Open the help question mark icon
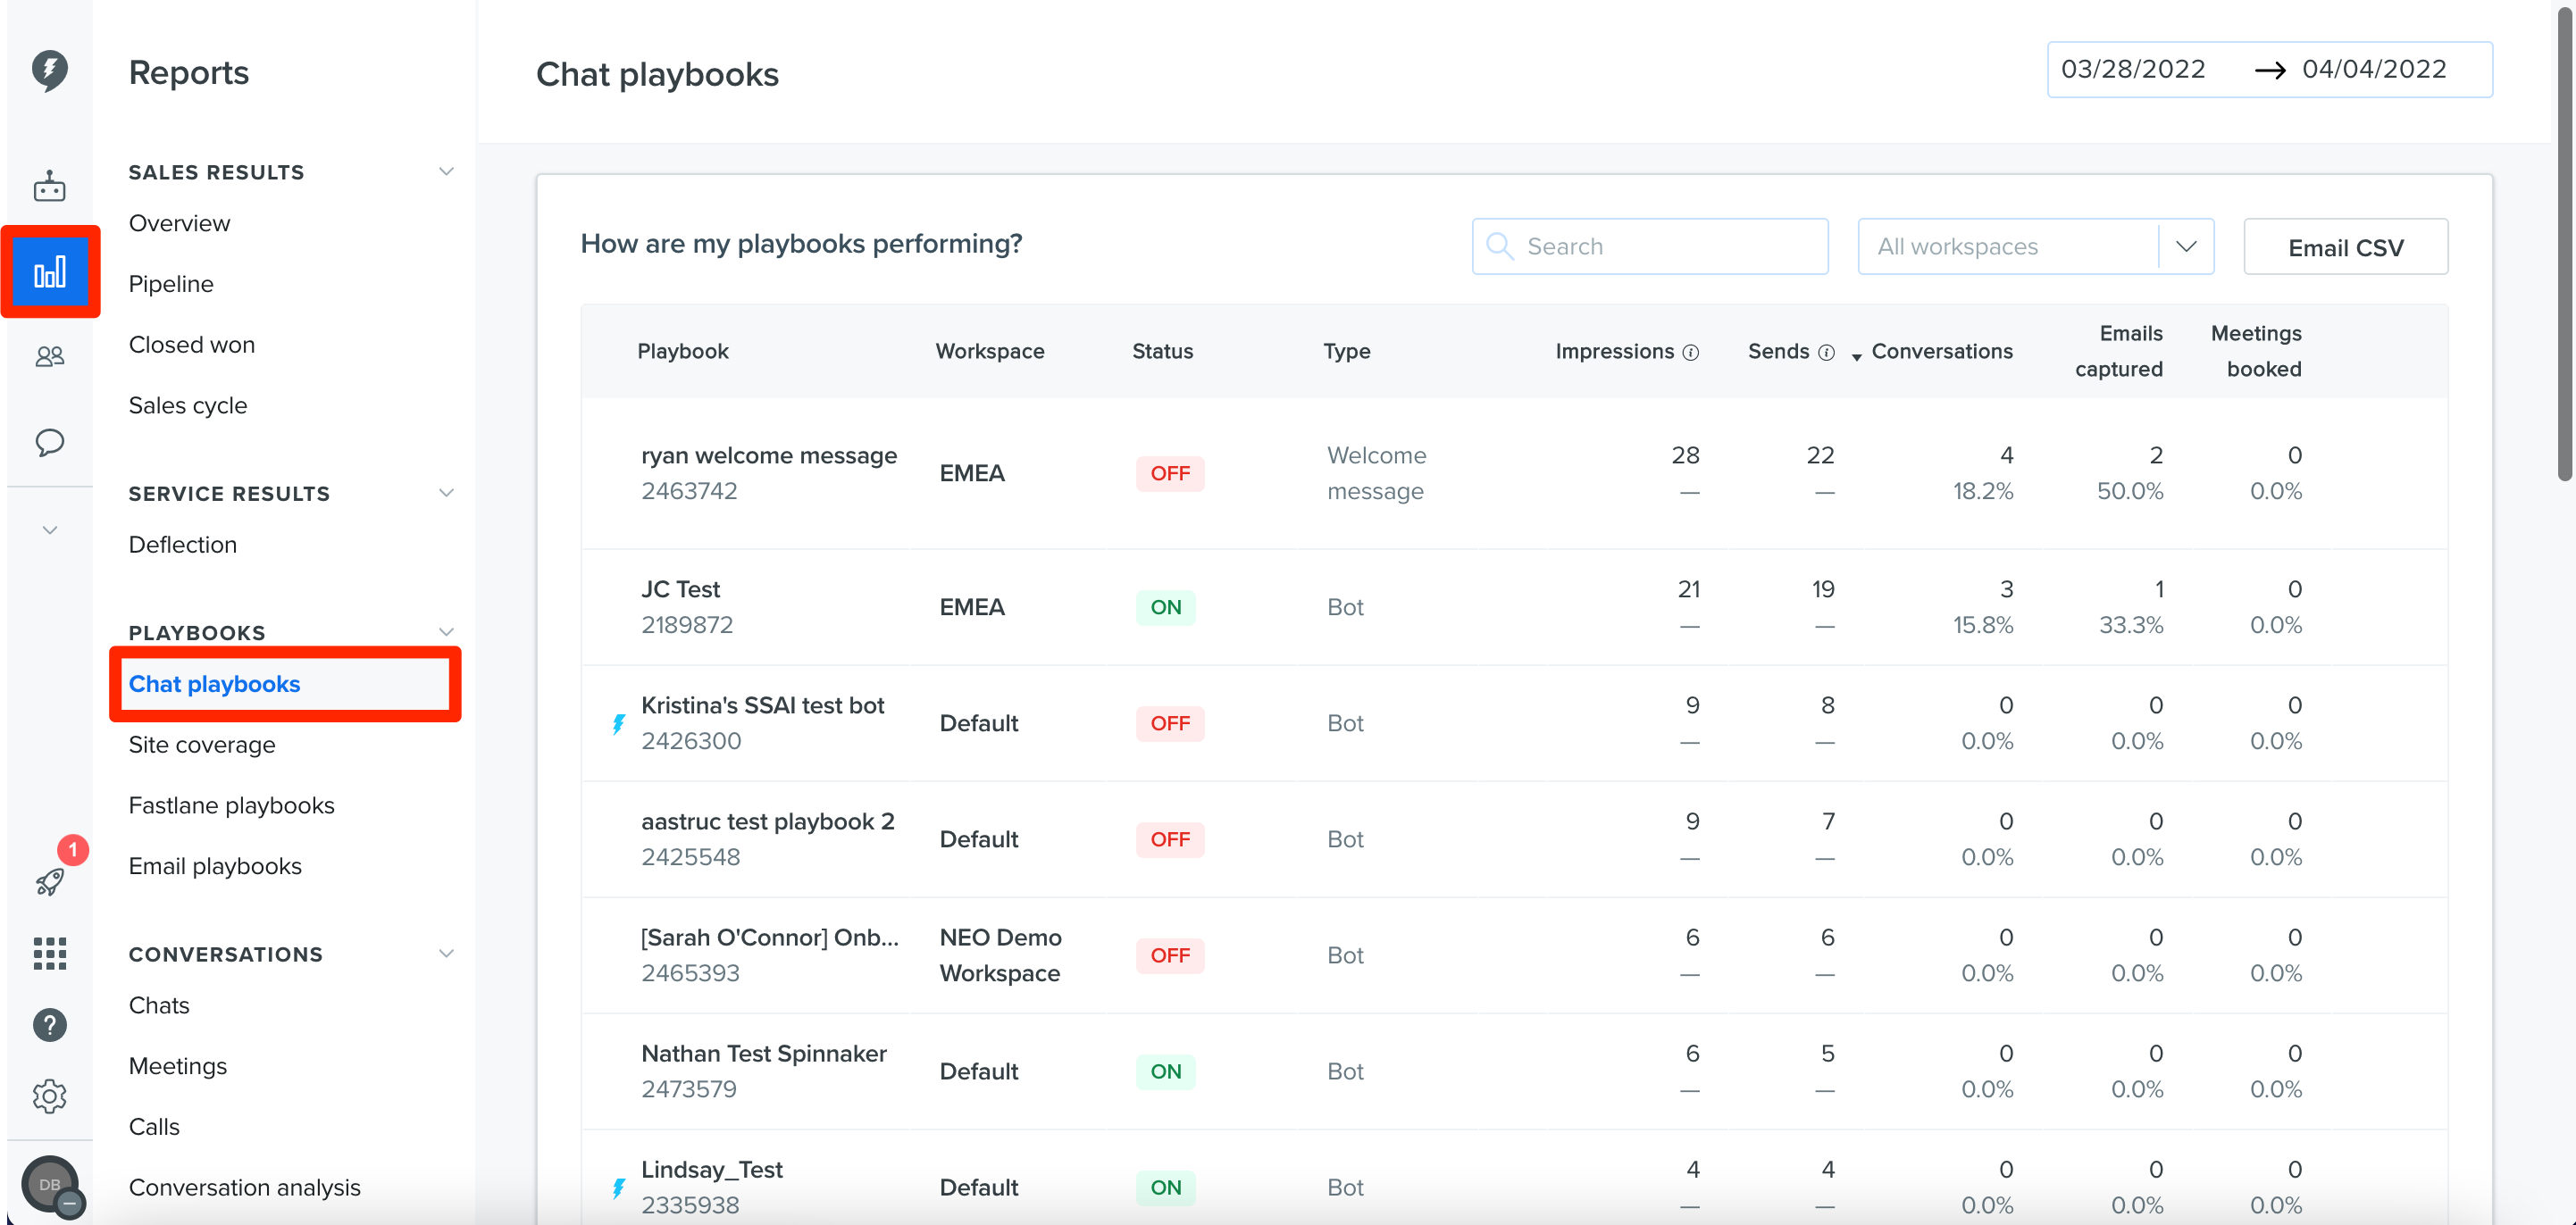Image resolution: width=2576 pixels, height=1225 pixels. click(x=50, y=1024)
